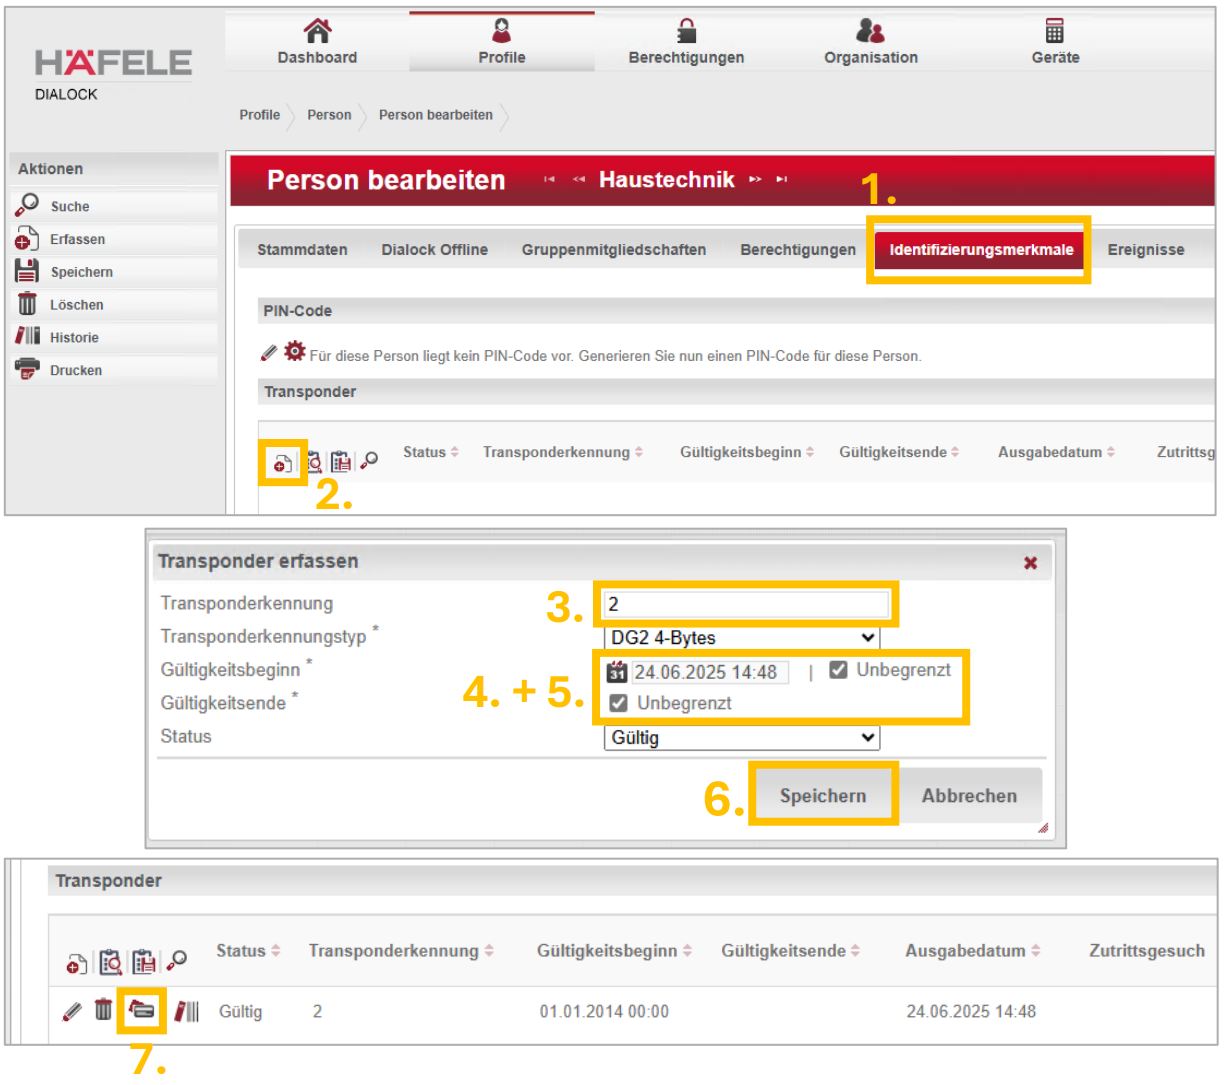
Task: Click Abbrechen button in dialog
Action: coord(969,796)
